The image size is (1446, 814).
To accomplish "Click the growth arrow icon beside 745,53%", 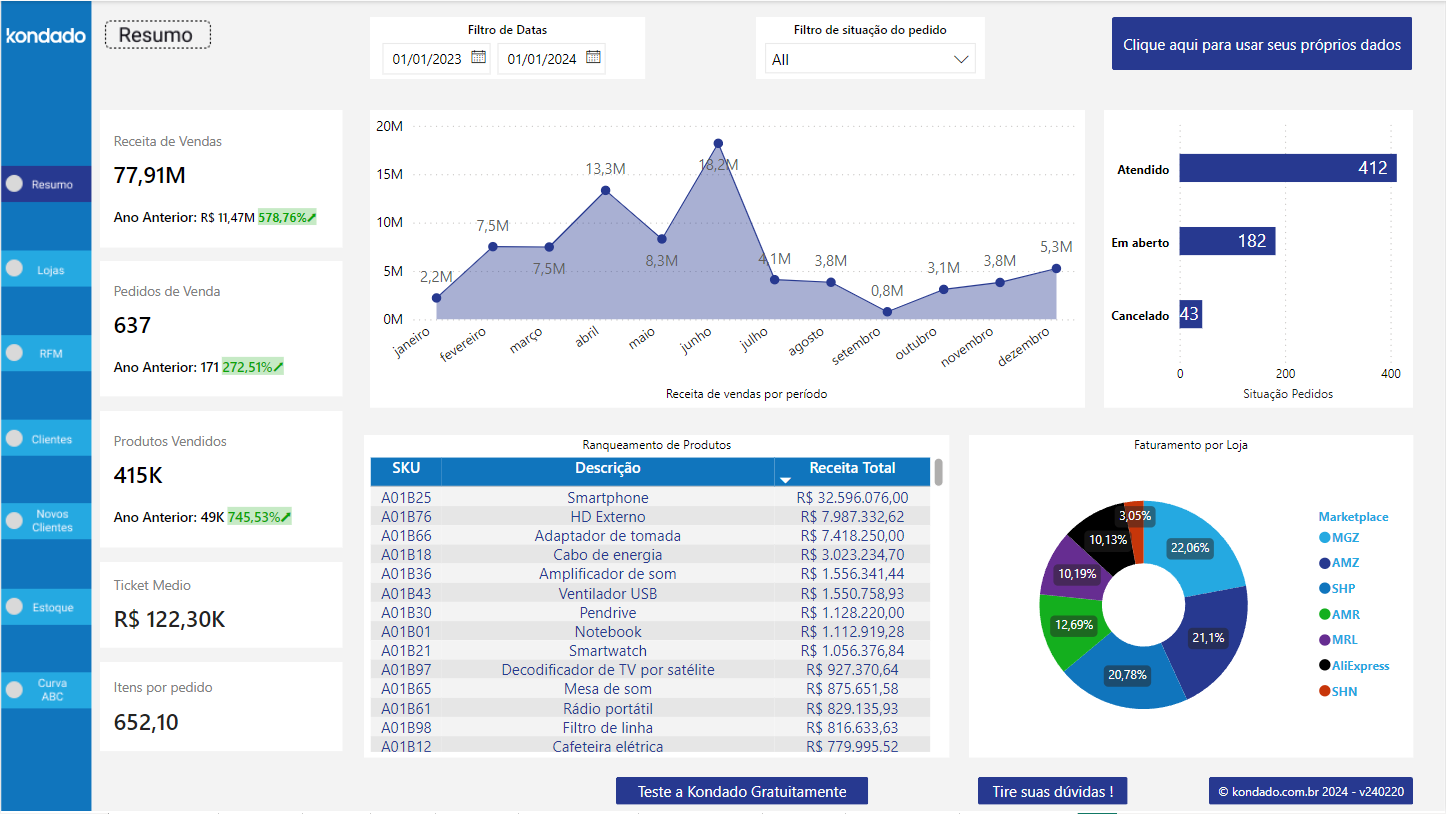I will [286, 516].
